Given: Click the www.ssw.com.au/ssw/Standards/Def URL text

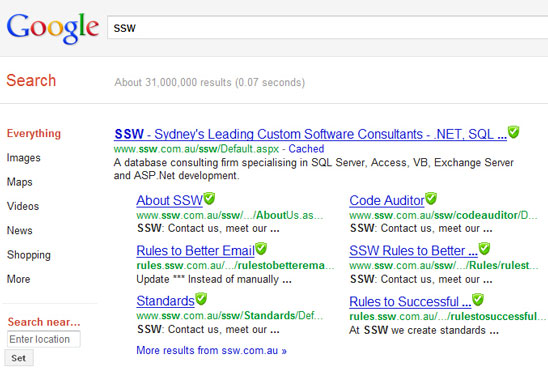Looking at the screenshot, I should [x=230, y=316].
